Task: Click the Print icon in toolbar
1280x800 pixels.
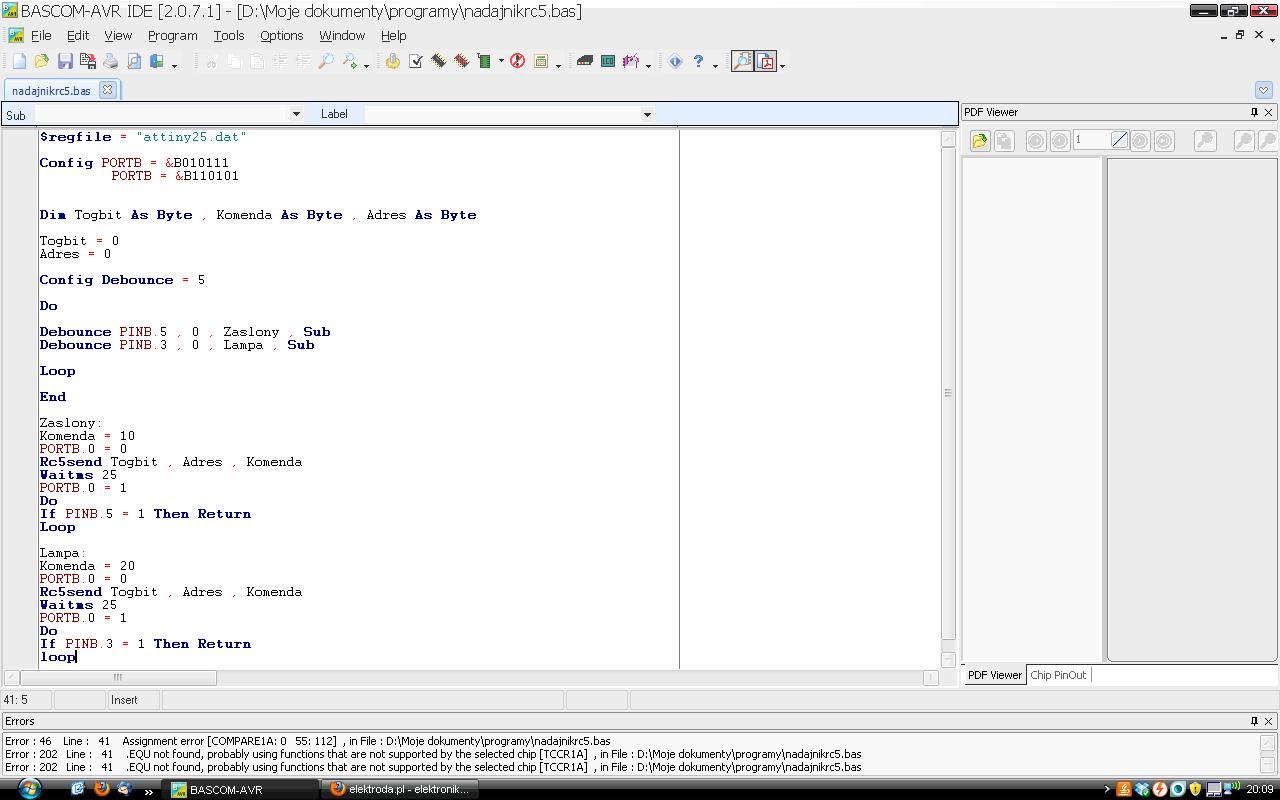Action: (x=111, y=62)
